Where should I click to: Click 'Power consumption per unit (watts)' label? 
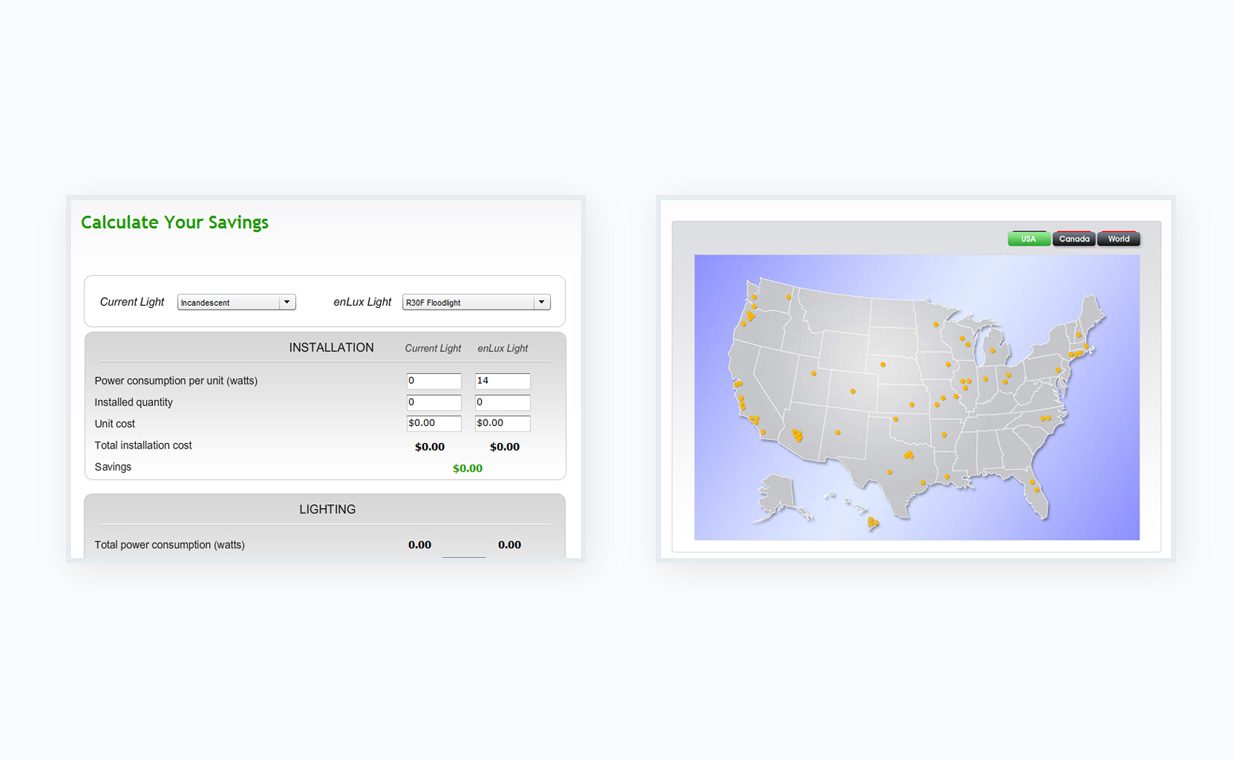point(176,381)
